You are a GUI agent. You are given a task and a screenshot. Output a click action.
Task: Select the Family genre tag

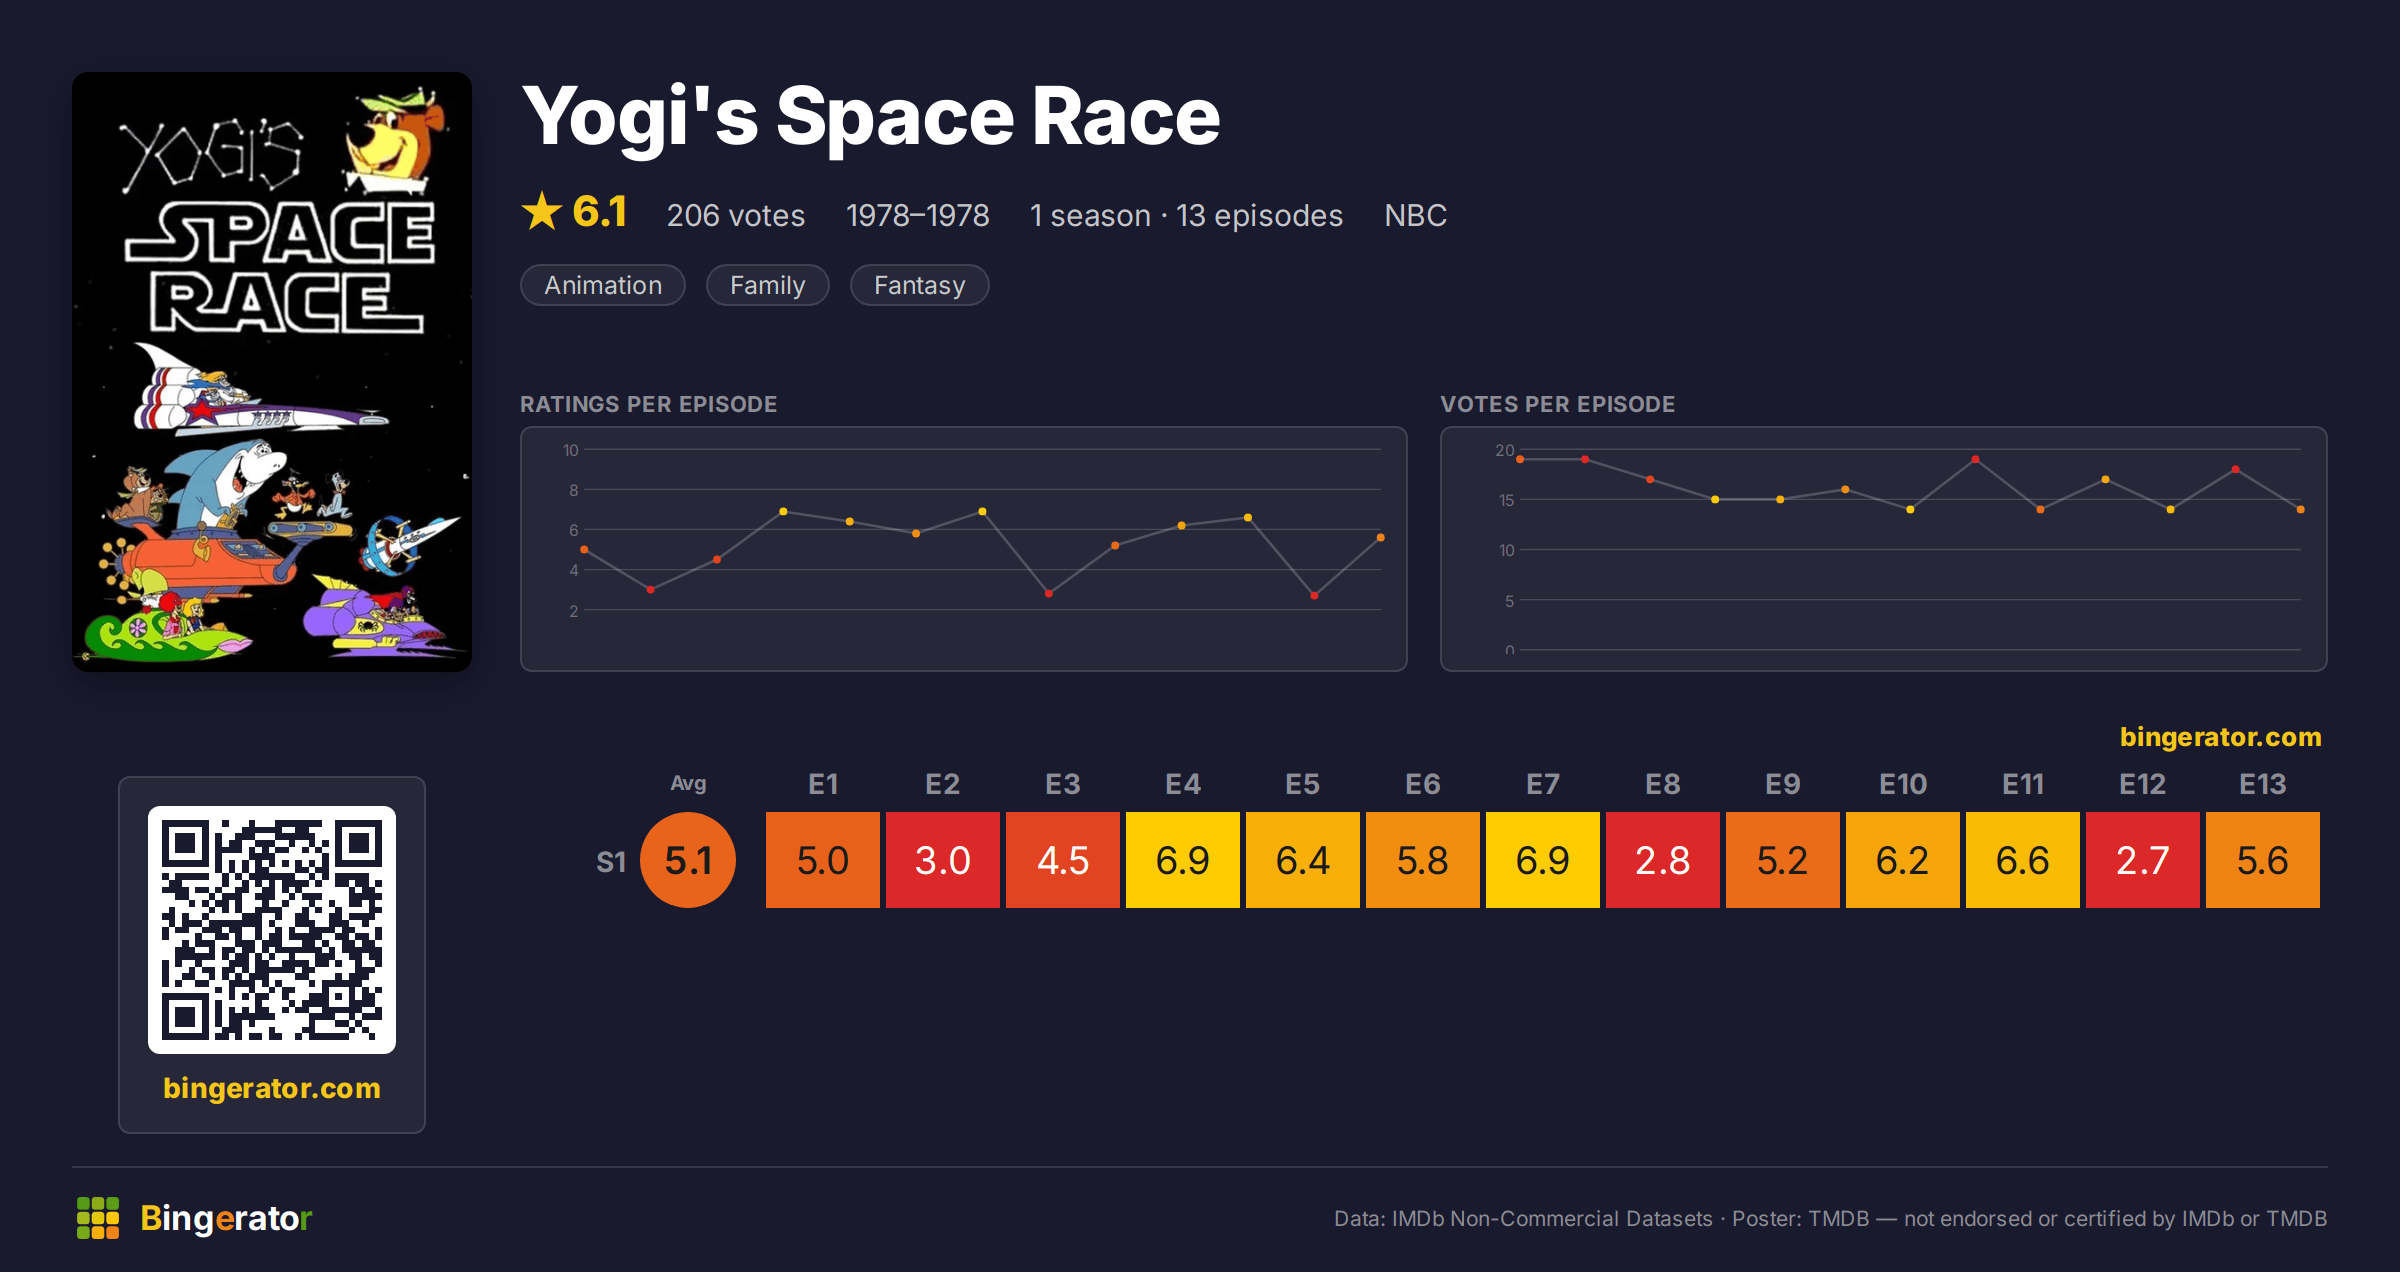tap(767, 285)
